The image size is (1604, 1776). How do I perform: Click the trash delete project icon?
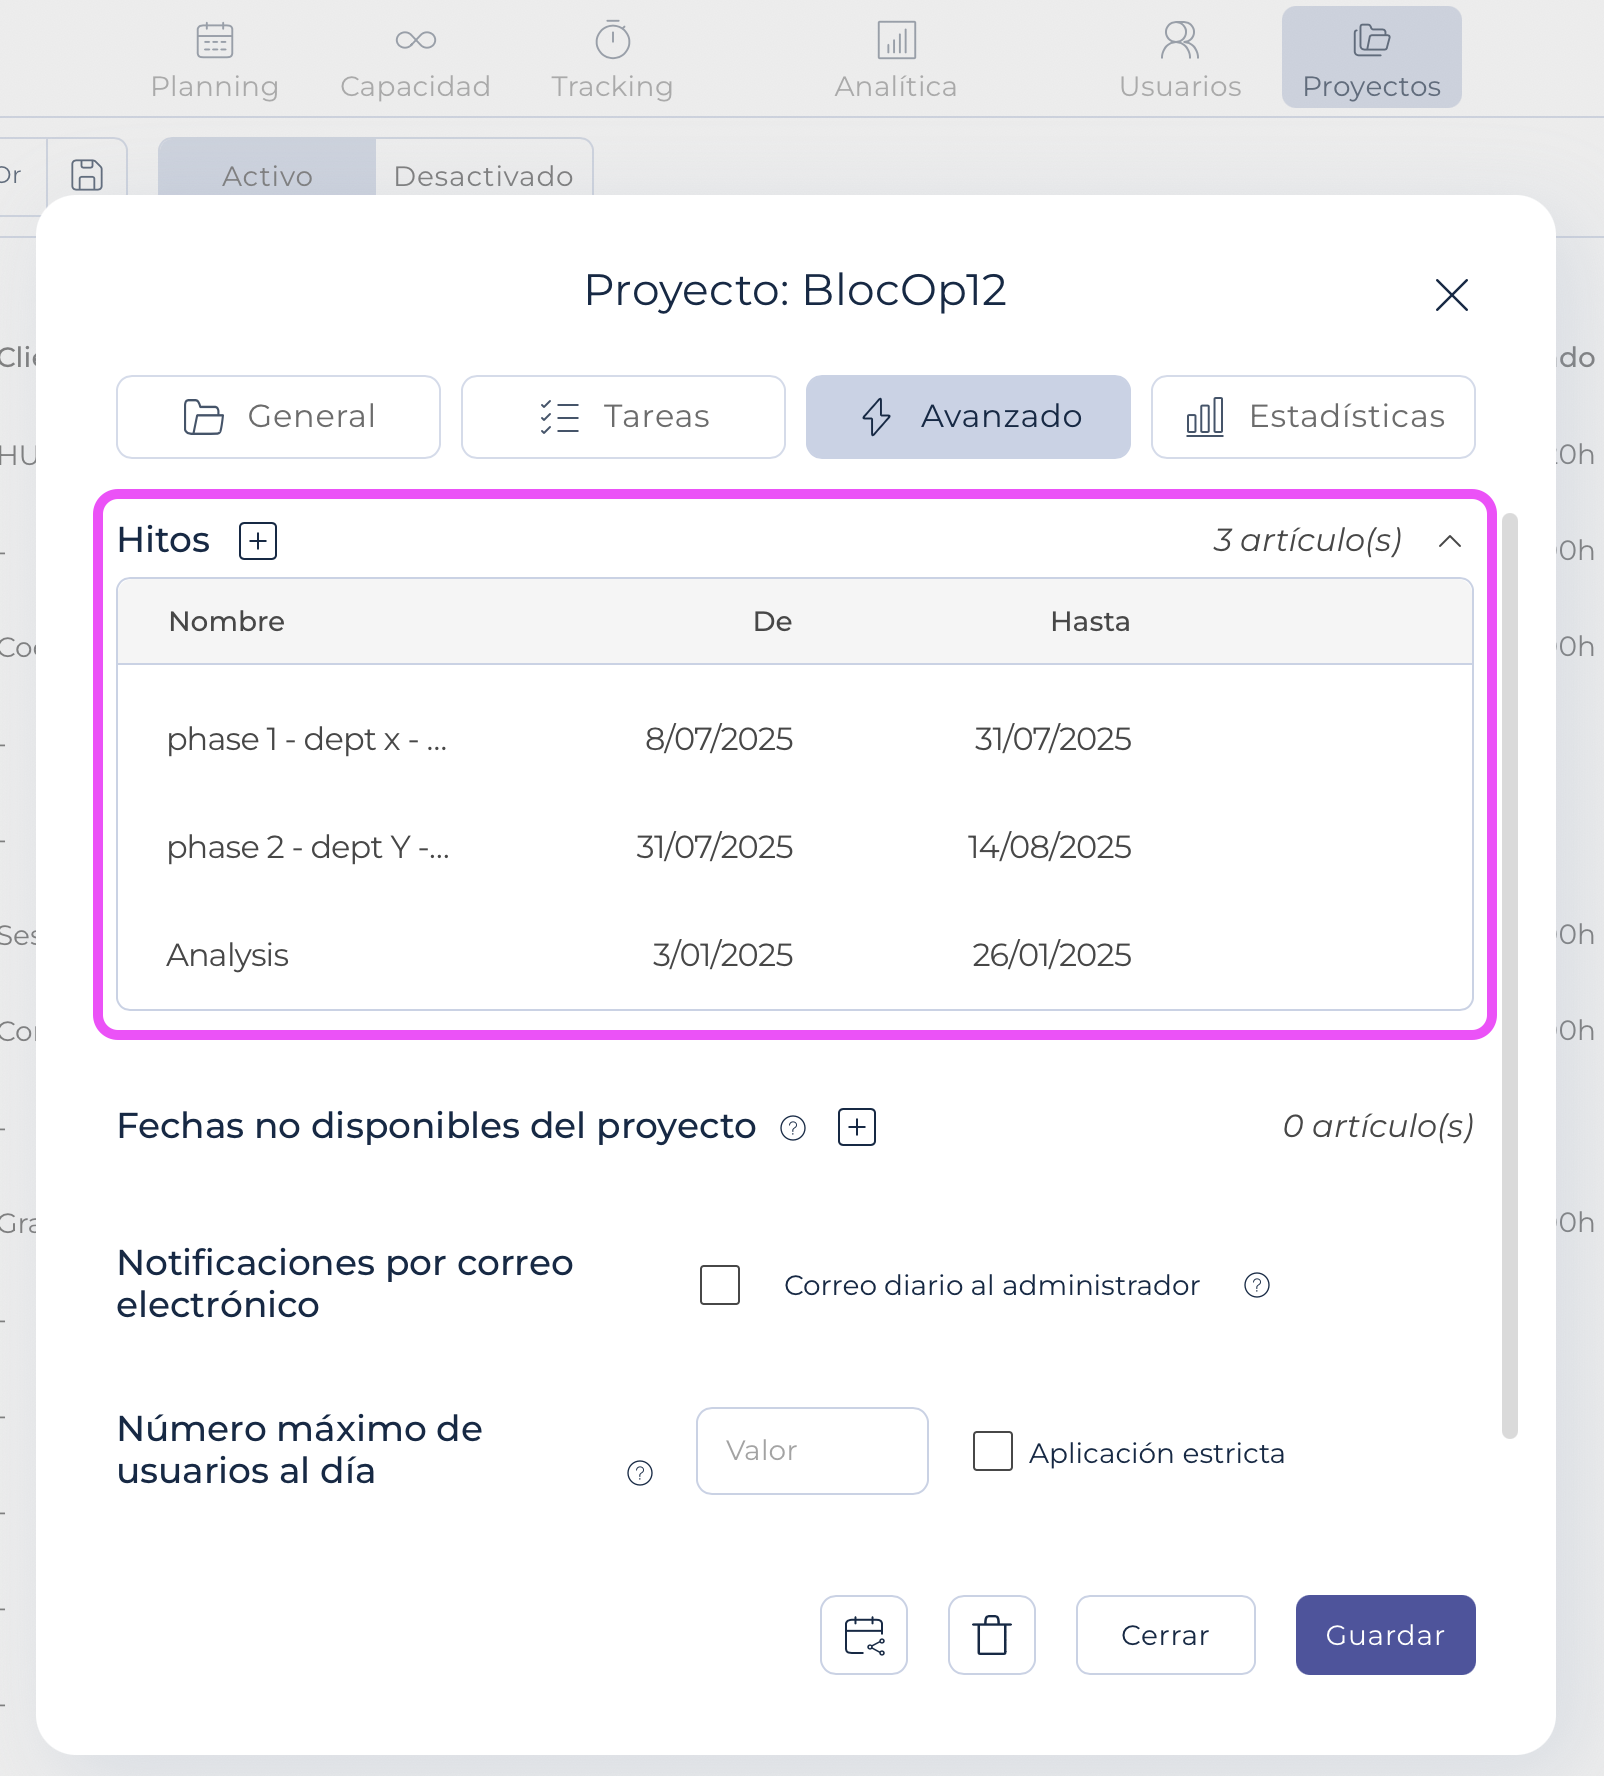pyautogui.click(x=991, y=1635)
